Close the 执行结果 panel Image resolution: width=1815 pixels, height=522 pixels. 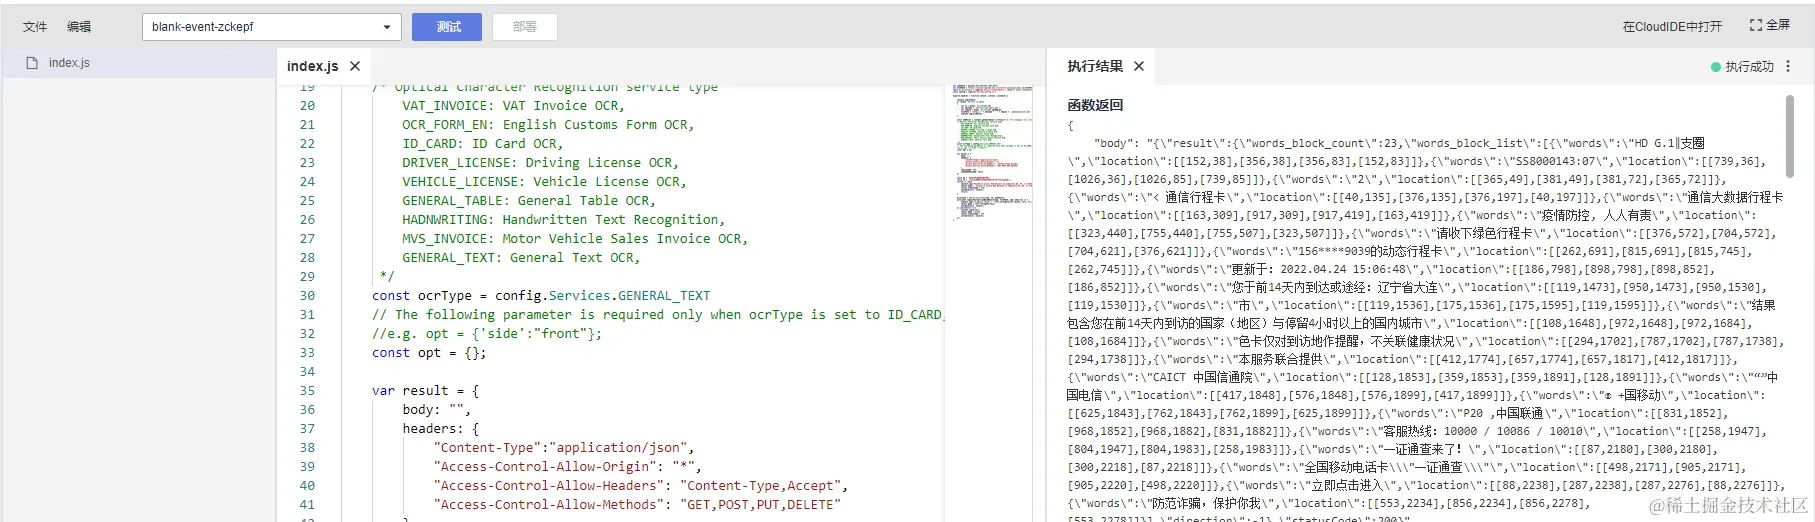coord(1139,66)
